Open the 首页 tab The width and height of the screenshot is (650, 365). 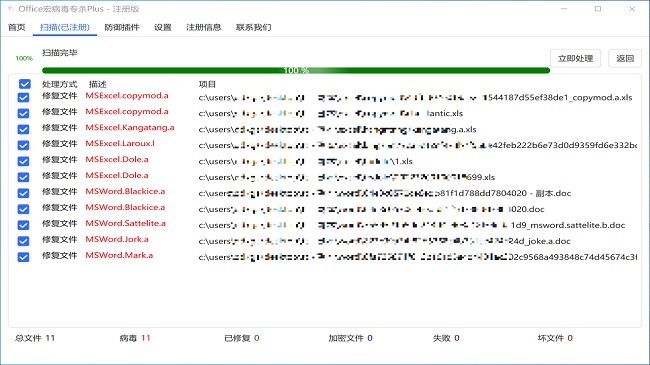coord(17,27)
